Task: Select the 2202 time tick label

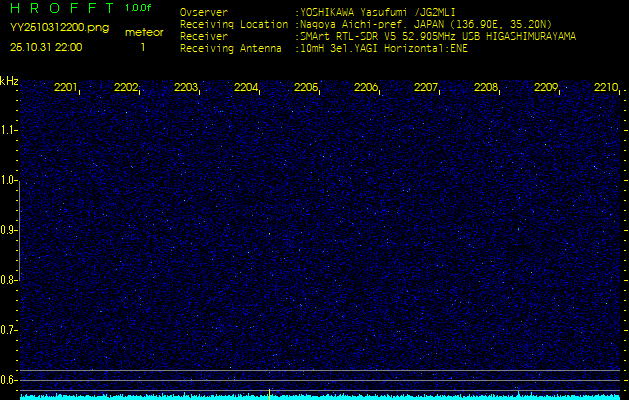Action: click(x=126, y=88)
